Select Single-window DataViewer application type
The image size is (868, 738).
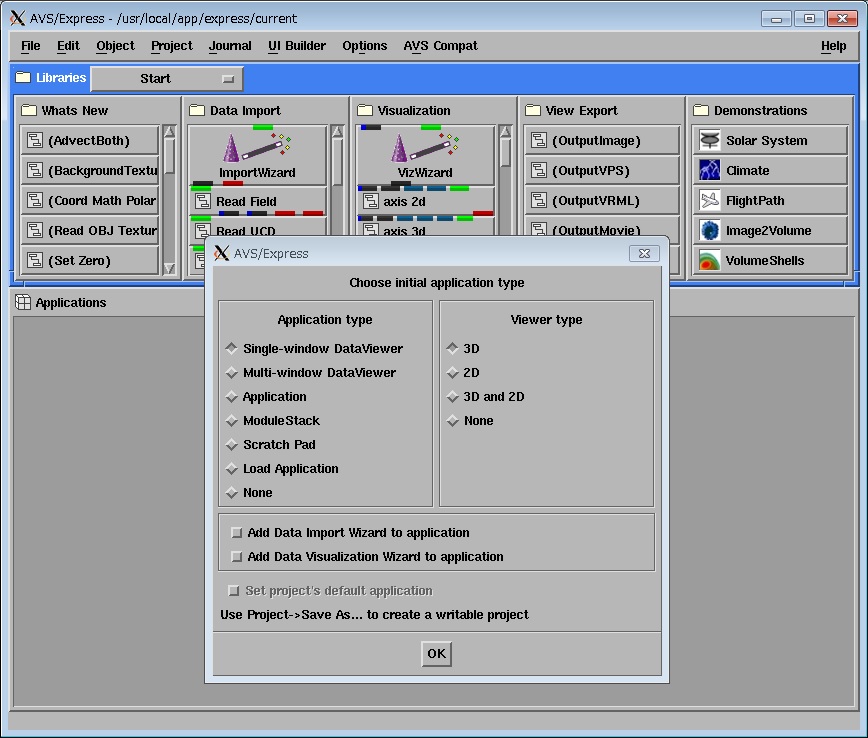click(x=232, y=349)
